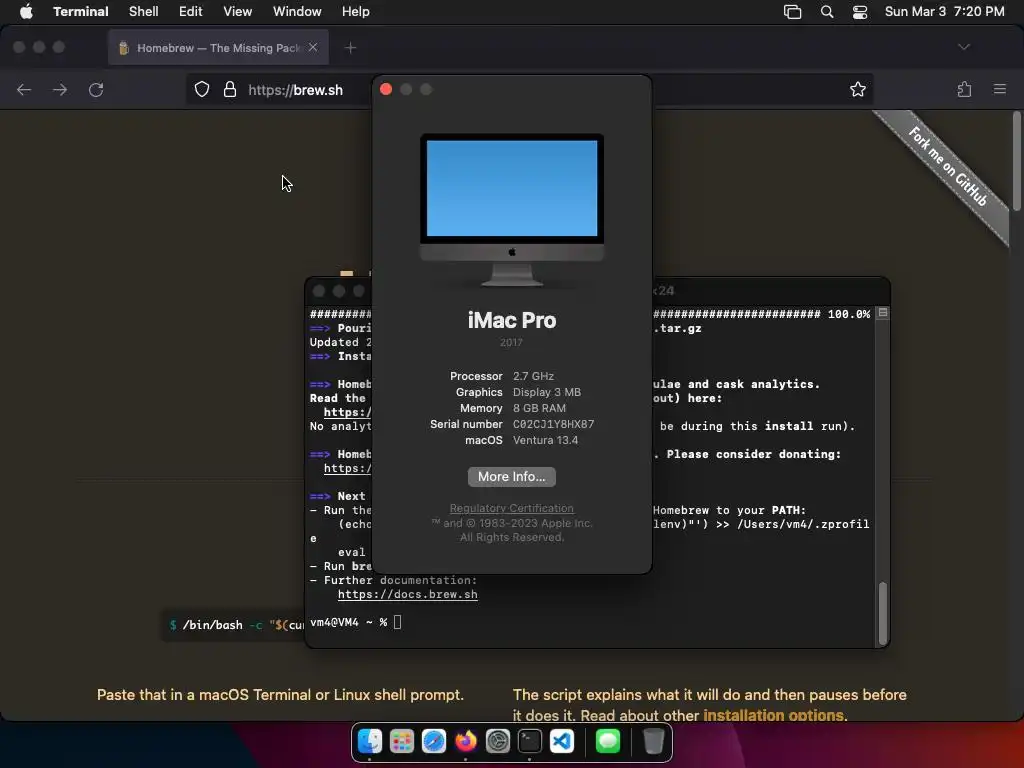The width and height of the screenshot is (1024, 768).
Task: Open the Edit menu
Action: coord(191,12)
